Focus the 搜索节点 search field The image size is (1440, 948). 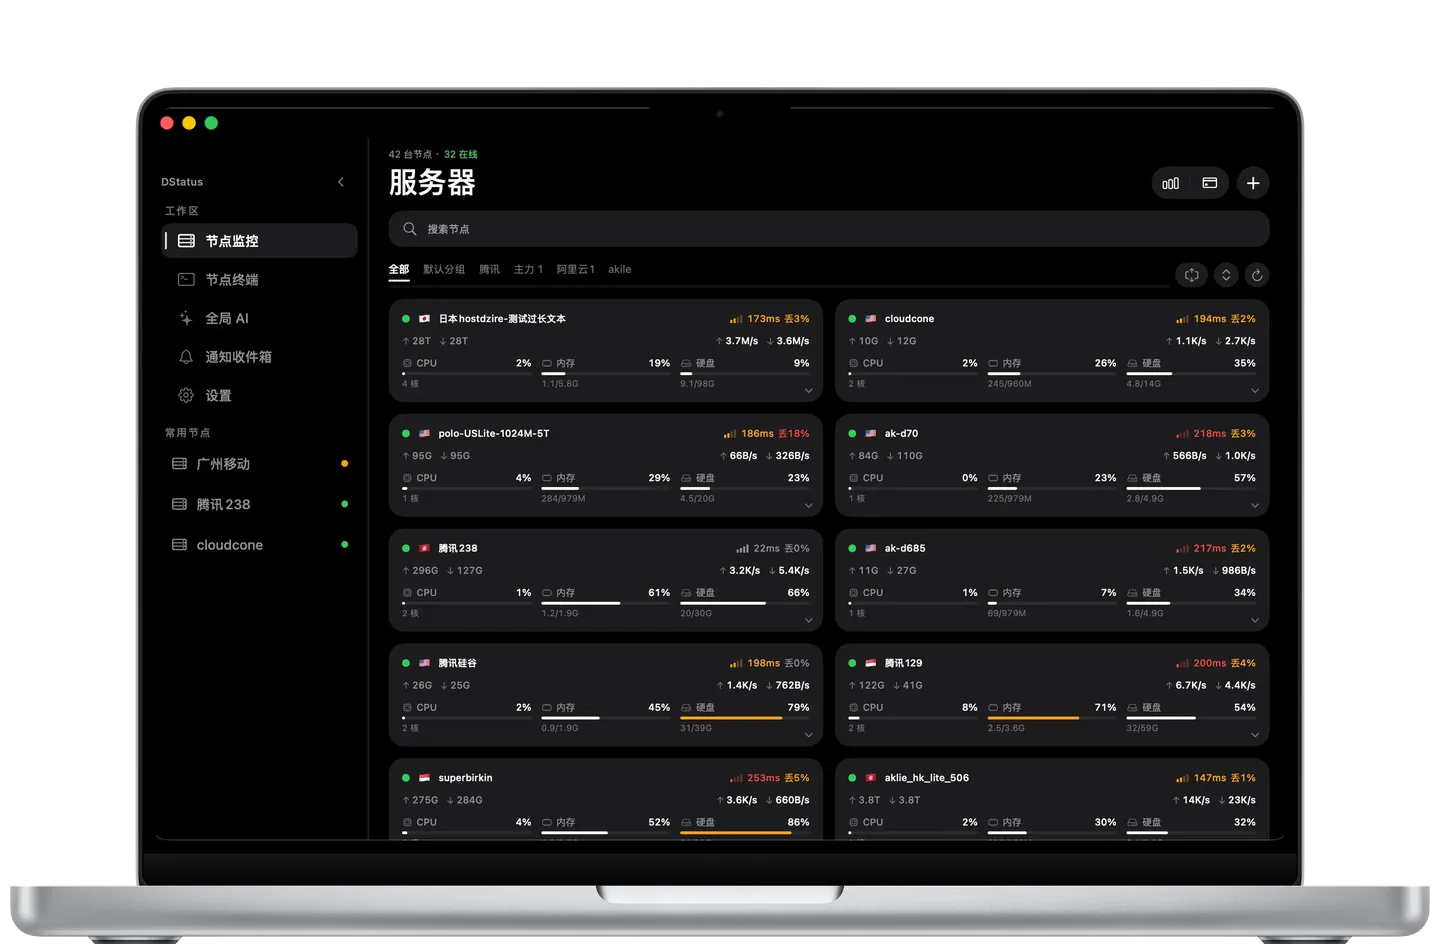829,229
